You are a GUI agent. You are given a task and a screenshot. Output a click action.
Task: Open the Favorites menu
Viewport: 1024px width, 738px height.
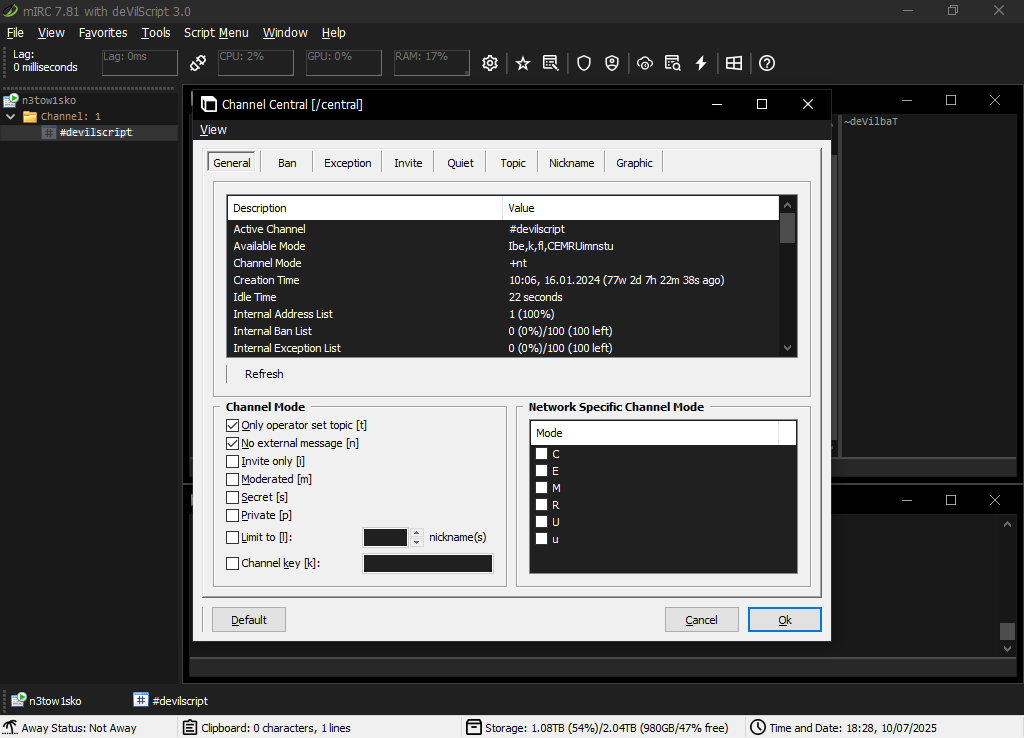tap(103, 33)
